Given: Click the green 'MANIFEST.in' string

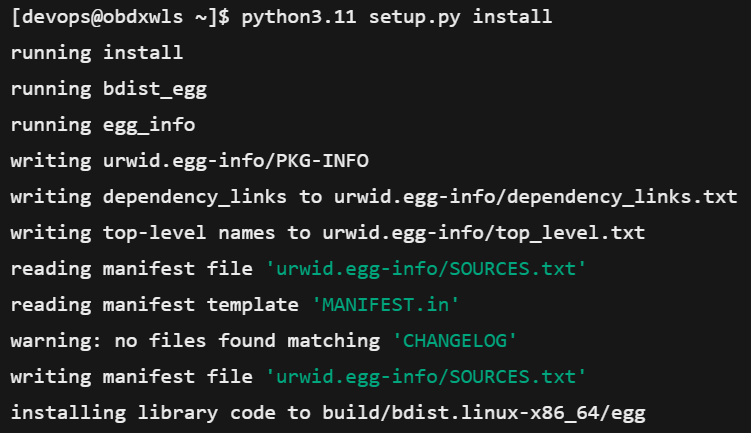Looking at the screenshot, I should tap(384, 305).
